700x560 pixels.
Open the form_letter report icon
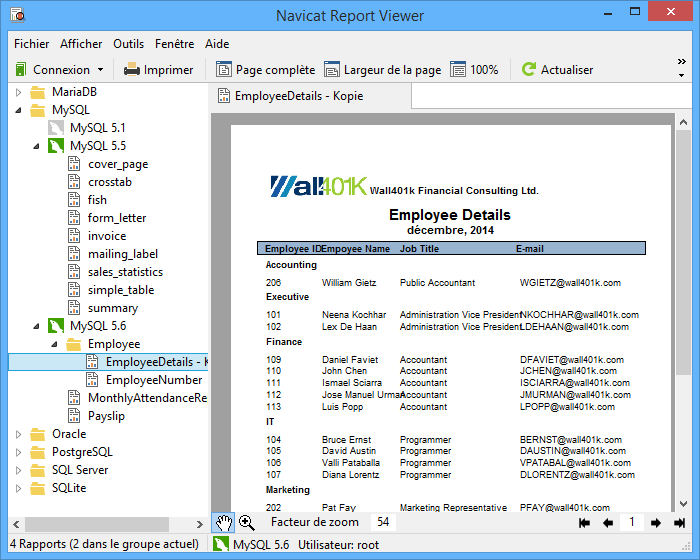(x=74, y=218)
